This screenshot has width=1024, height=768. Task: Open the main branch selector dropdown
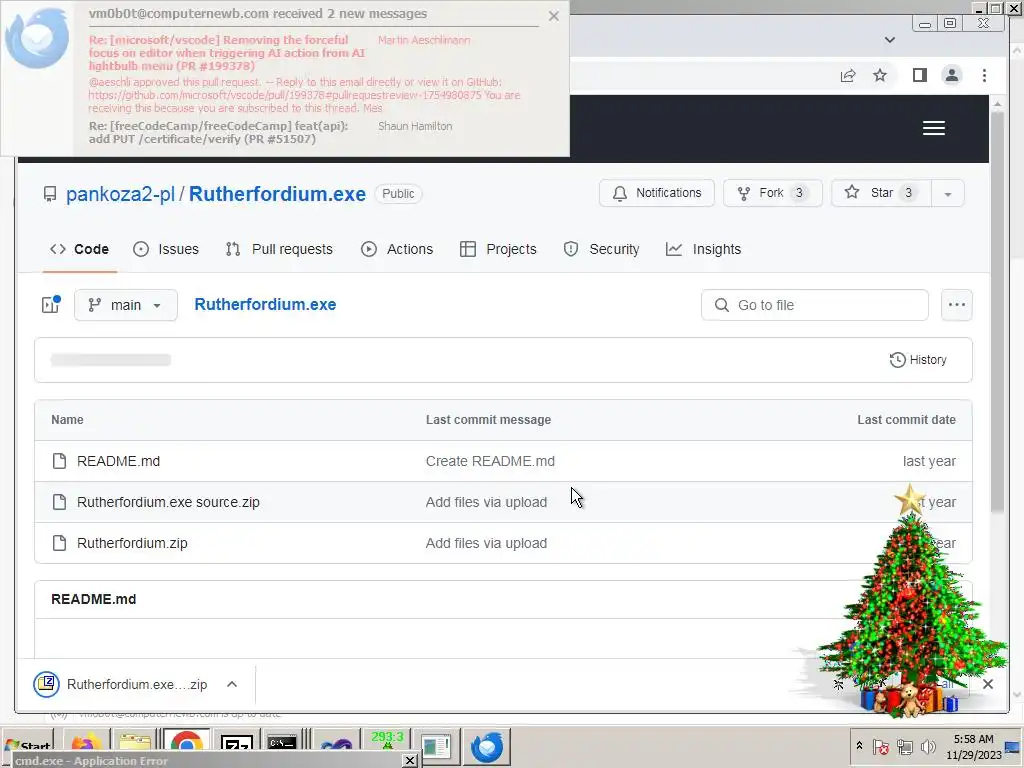[125, 305]
